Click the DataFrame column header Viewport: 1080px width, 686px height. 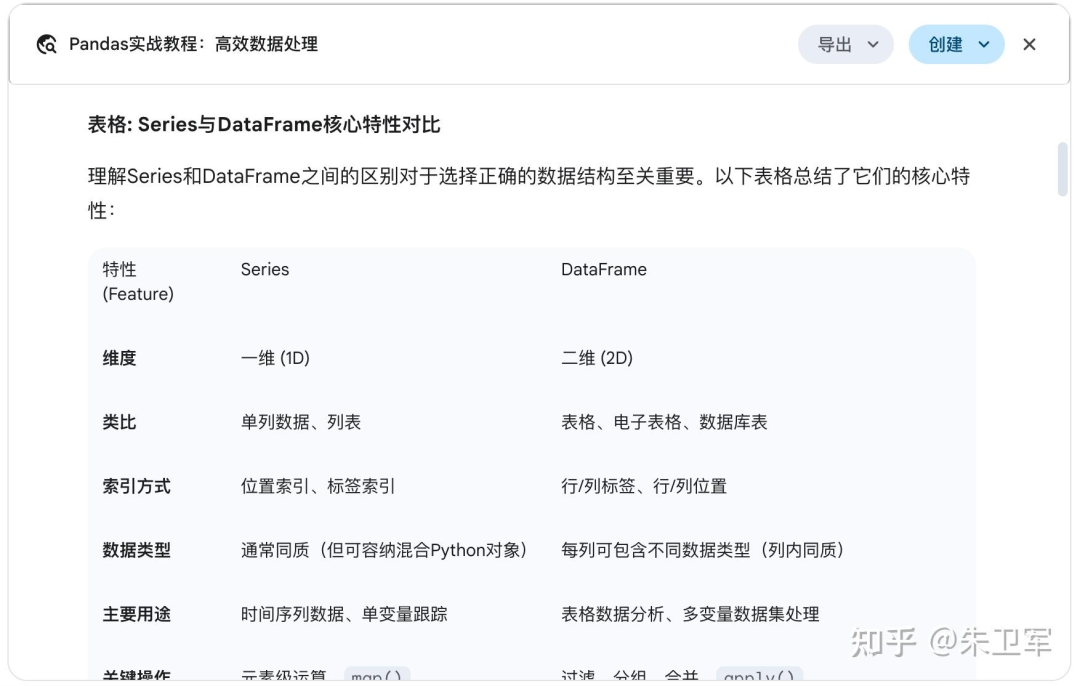point(604,269)
